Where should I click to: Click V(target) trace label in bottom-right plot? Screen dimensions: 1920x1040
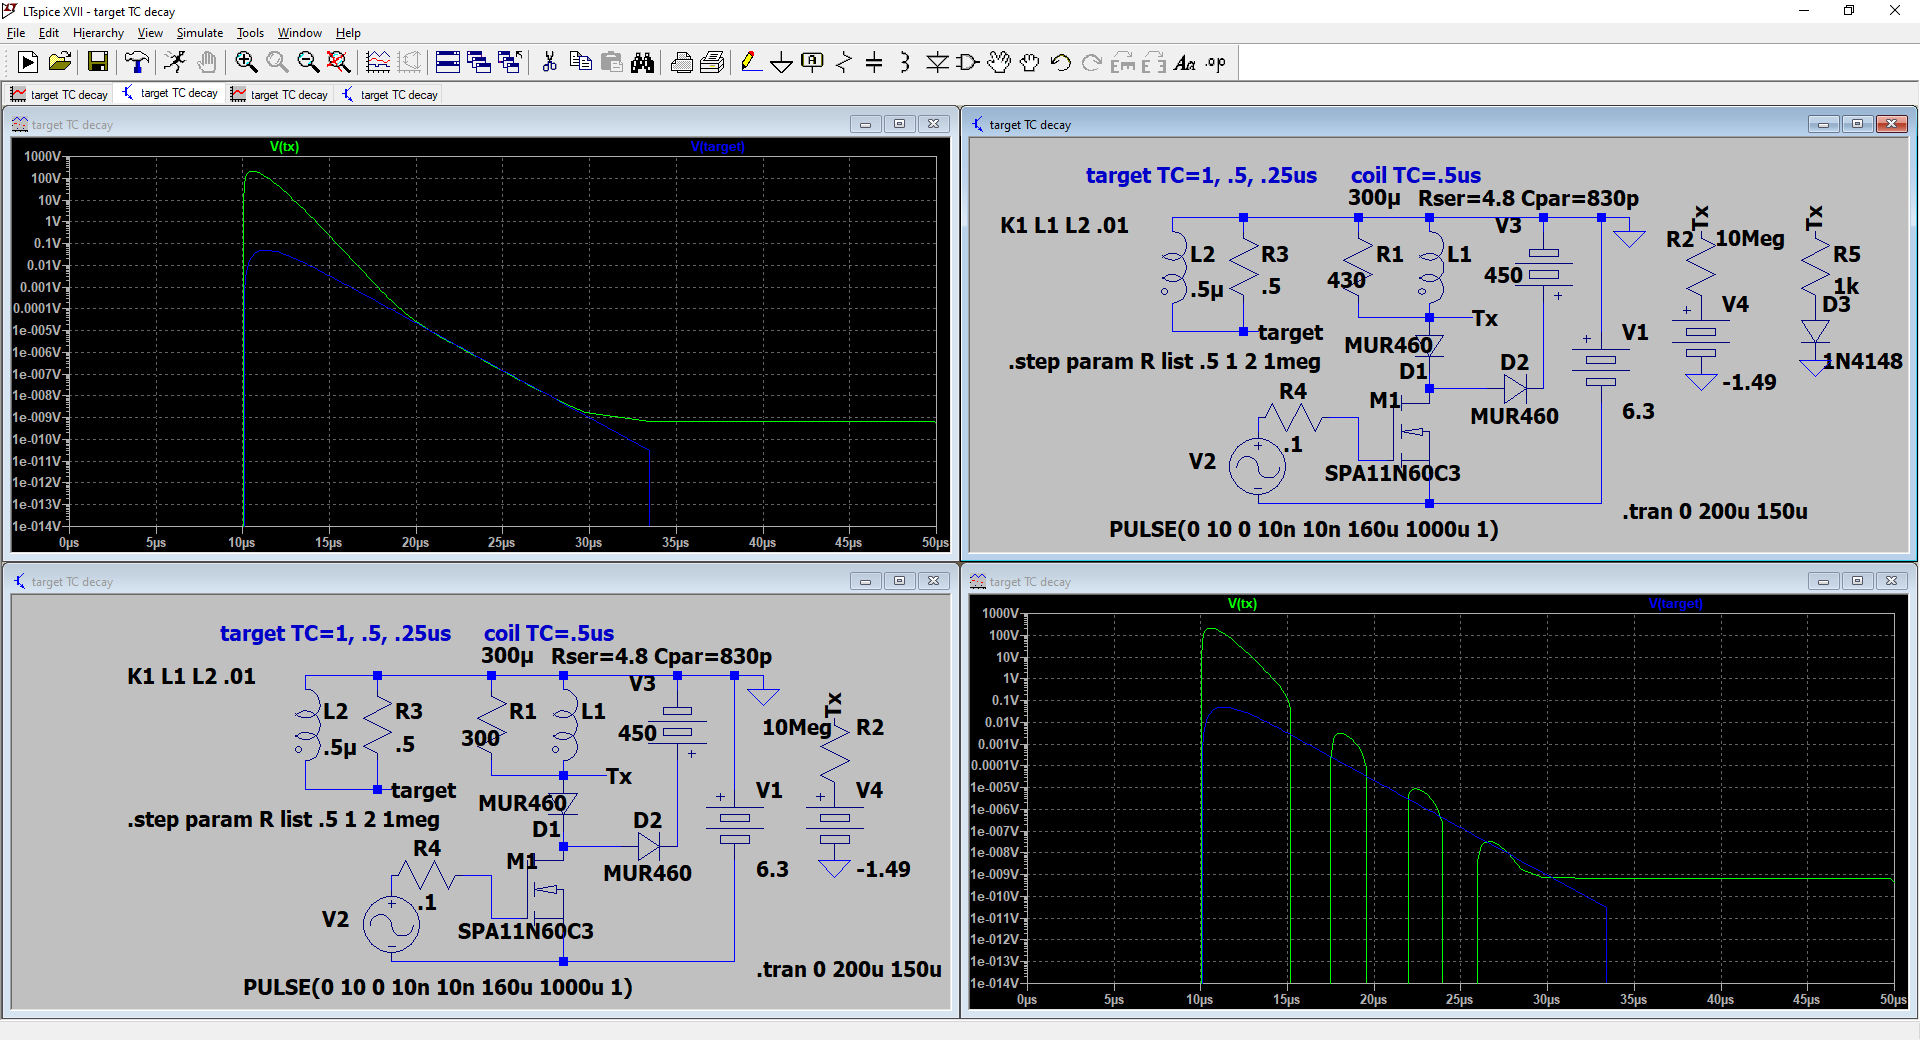click(x=1675, y=604)
